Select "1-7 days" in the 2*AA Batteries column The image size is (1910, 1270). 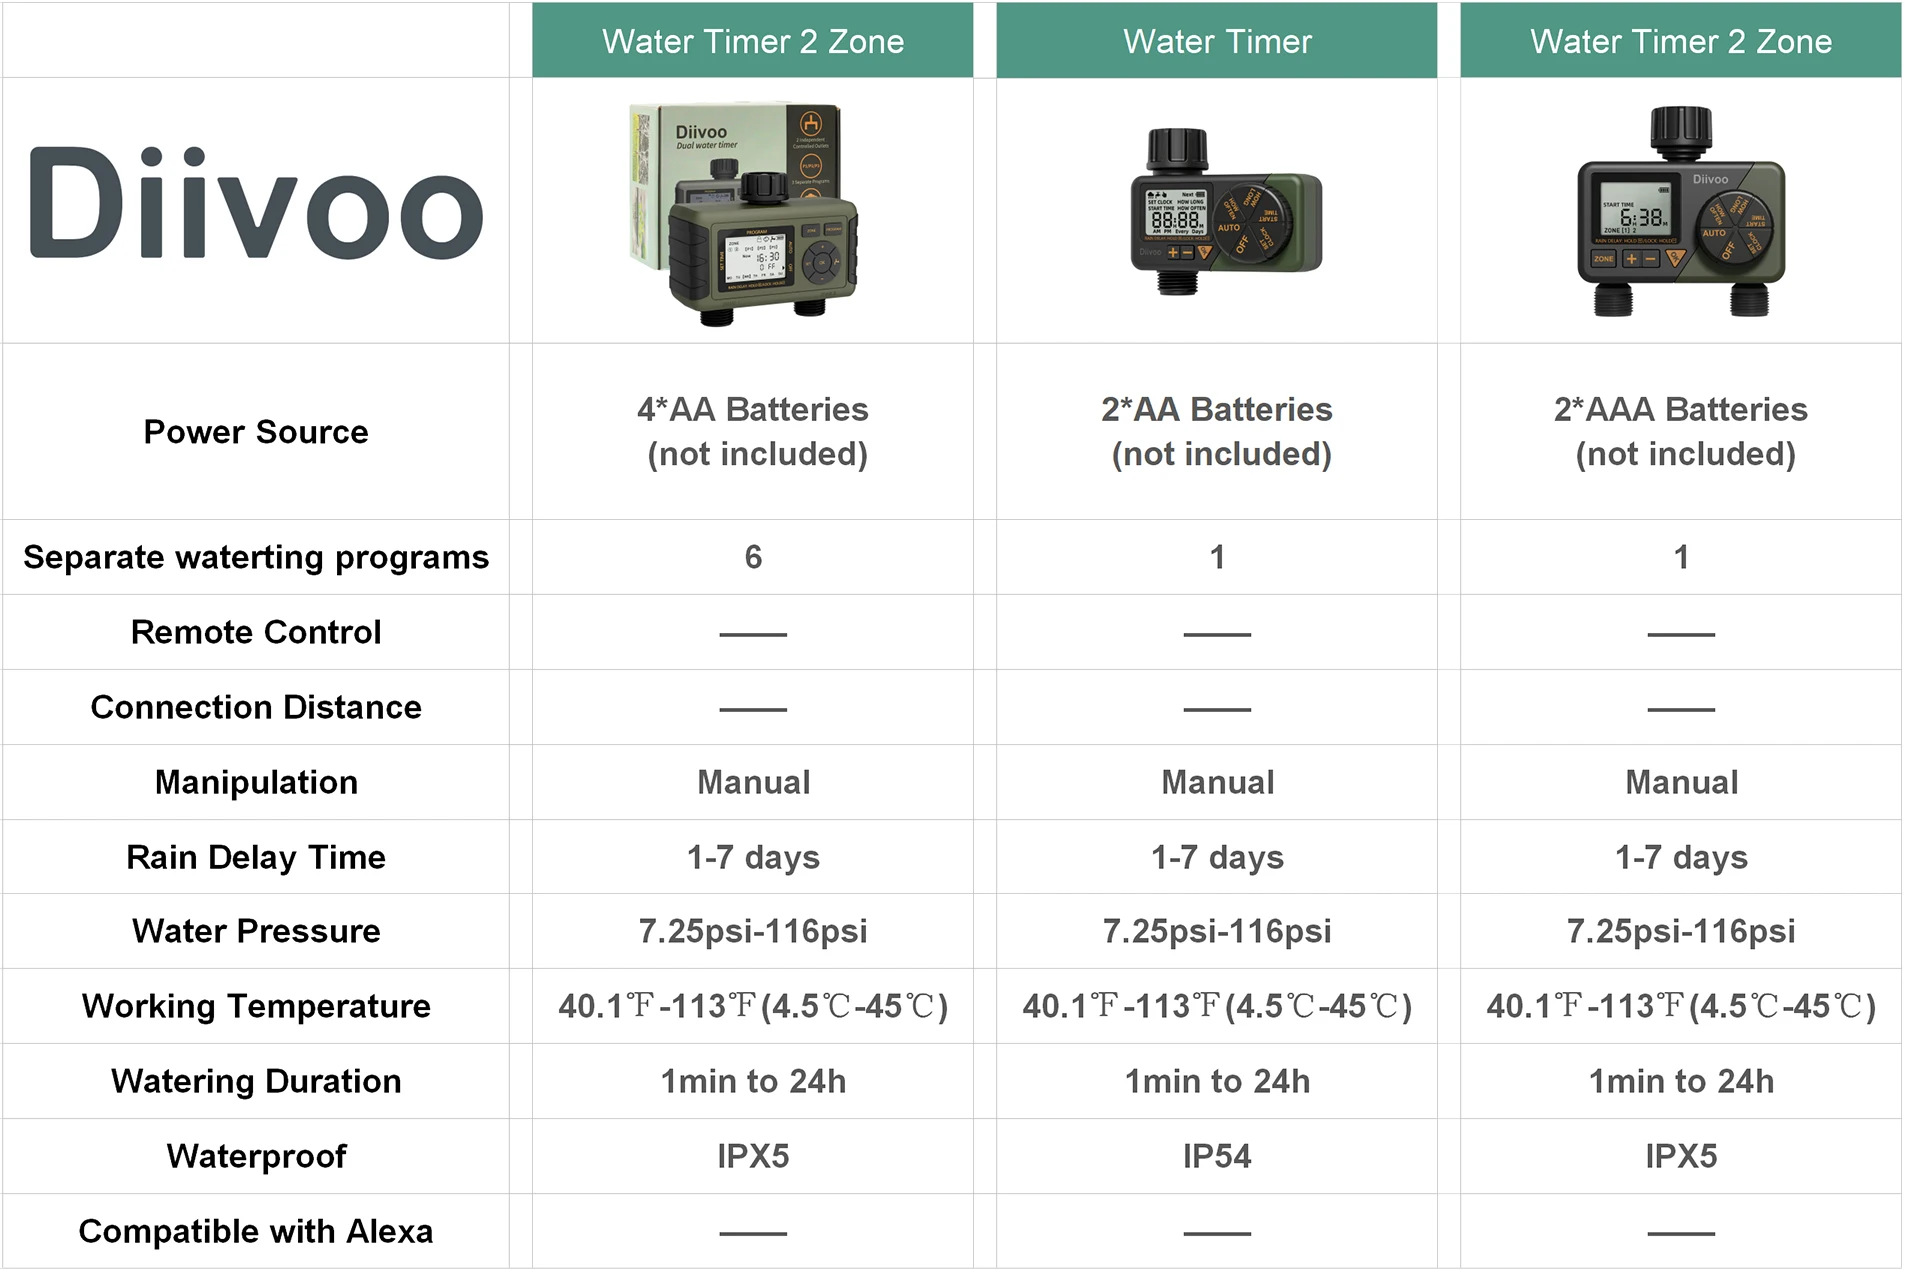point(1217,857)
